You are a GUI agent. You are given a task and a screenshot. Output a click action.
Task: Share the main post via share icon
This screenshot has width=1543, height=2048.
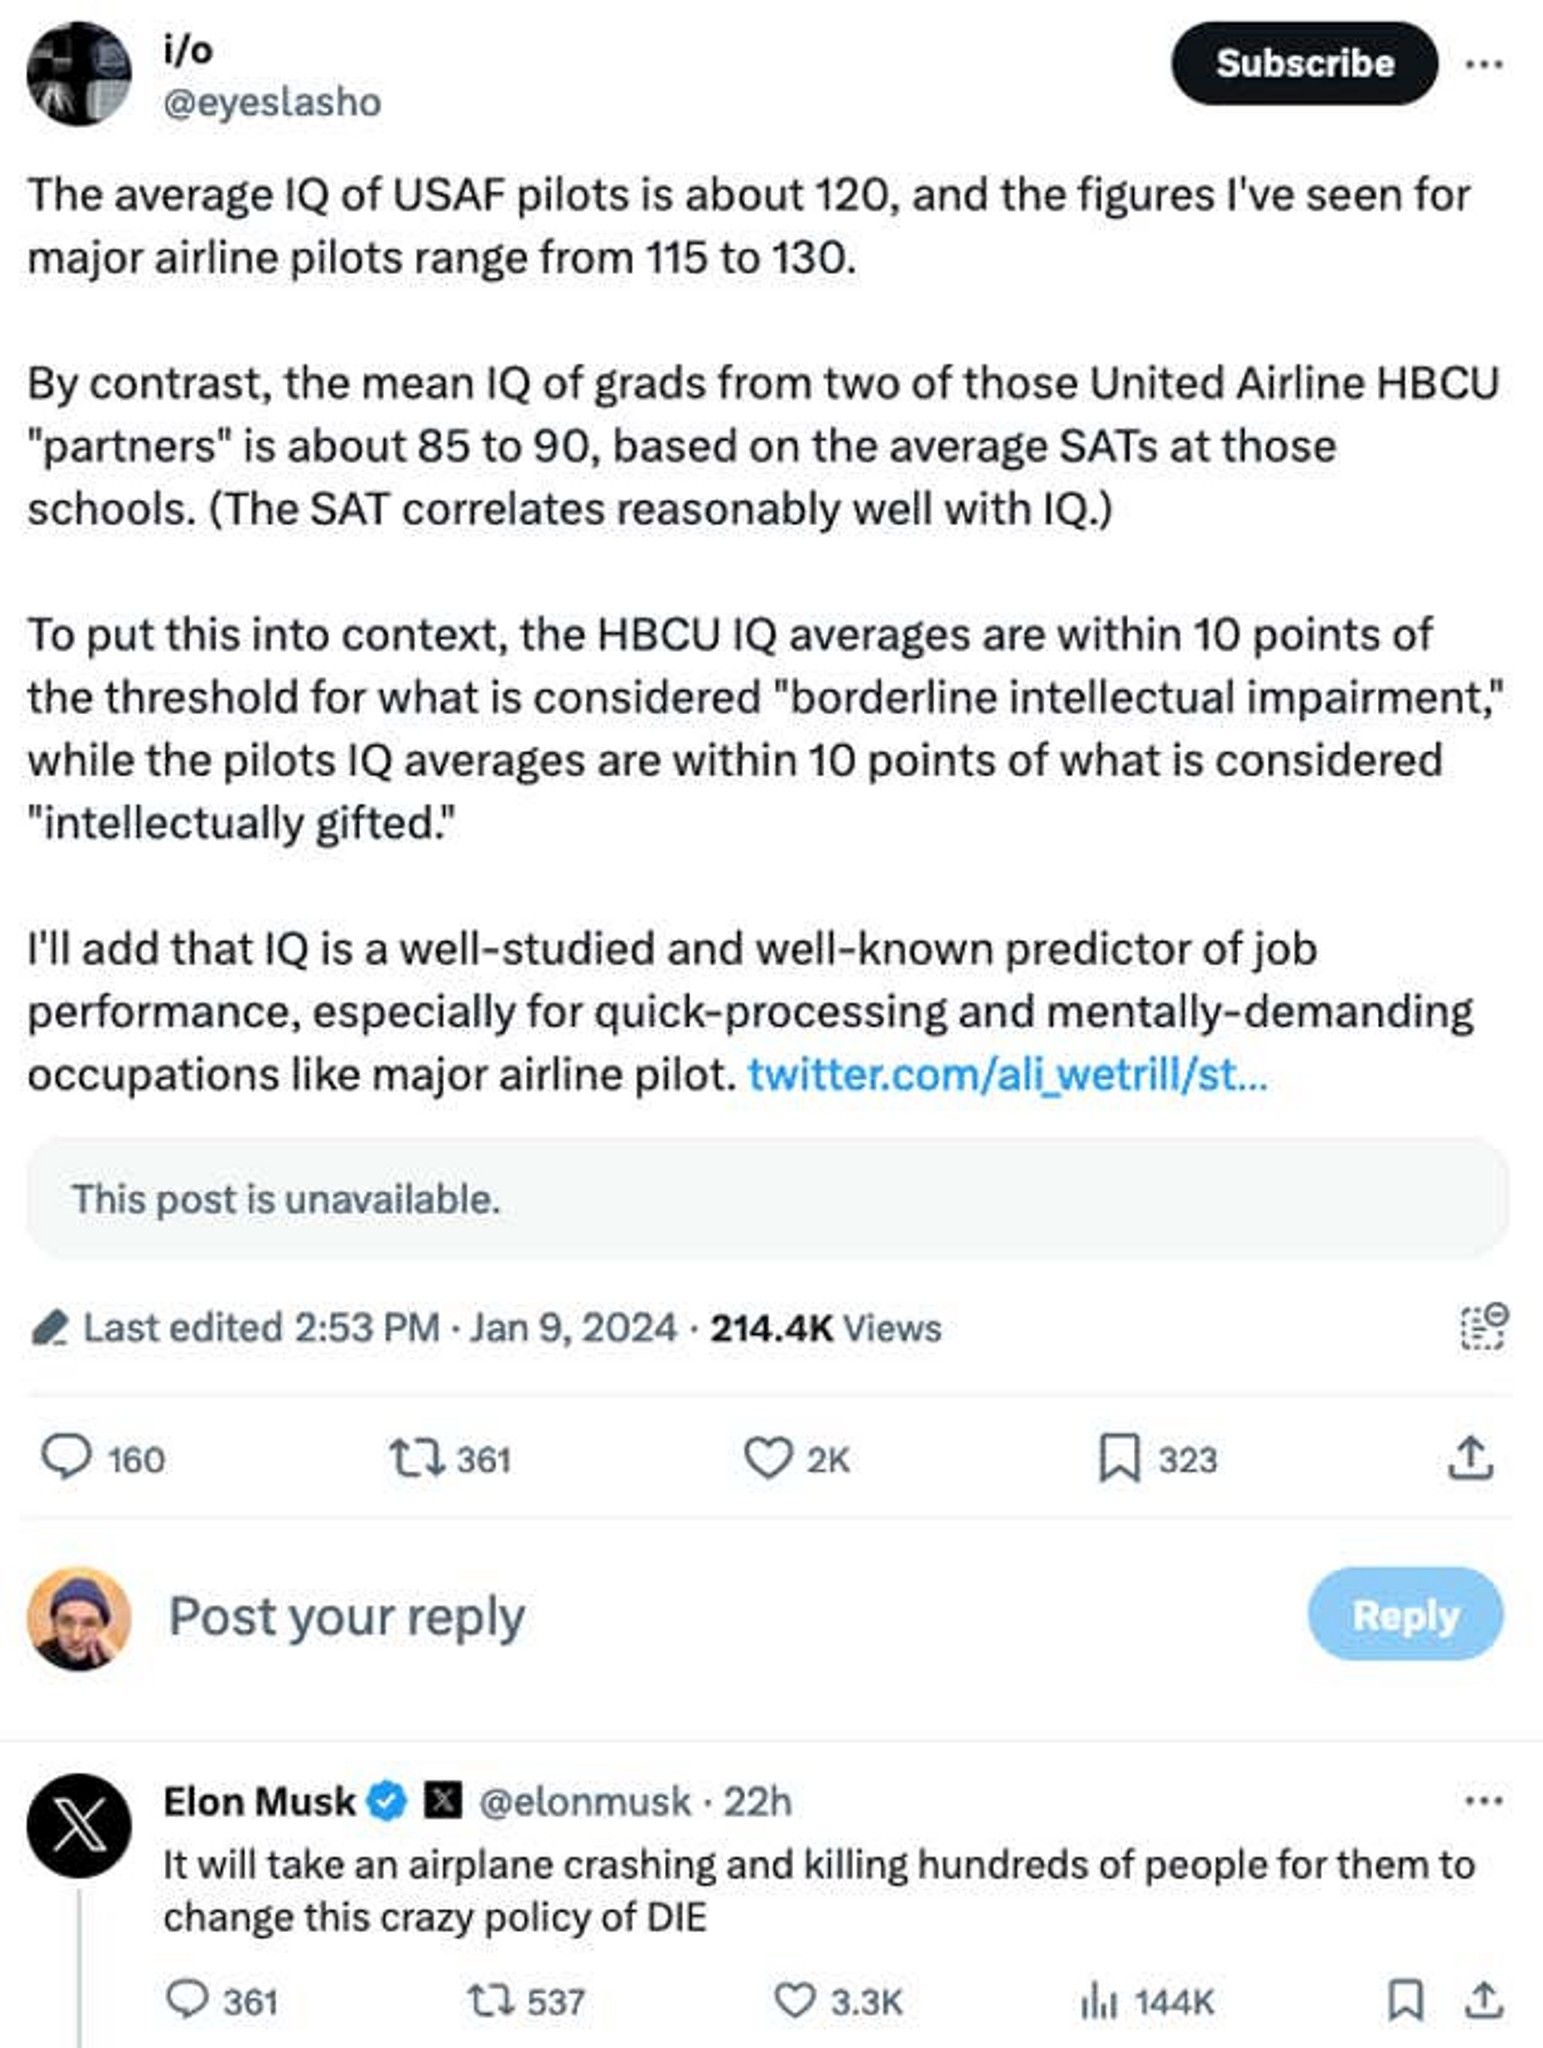(x=1471, y=1458)
